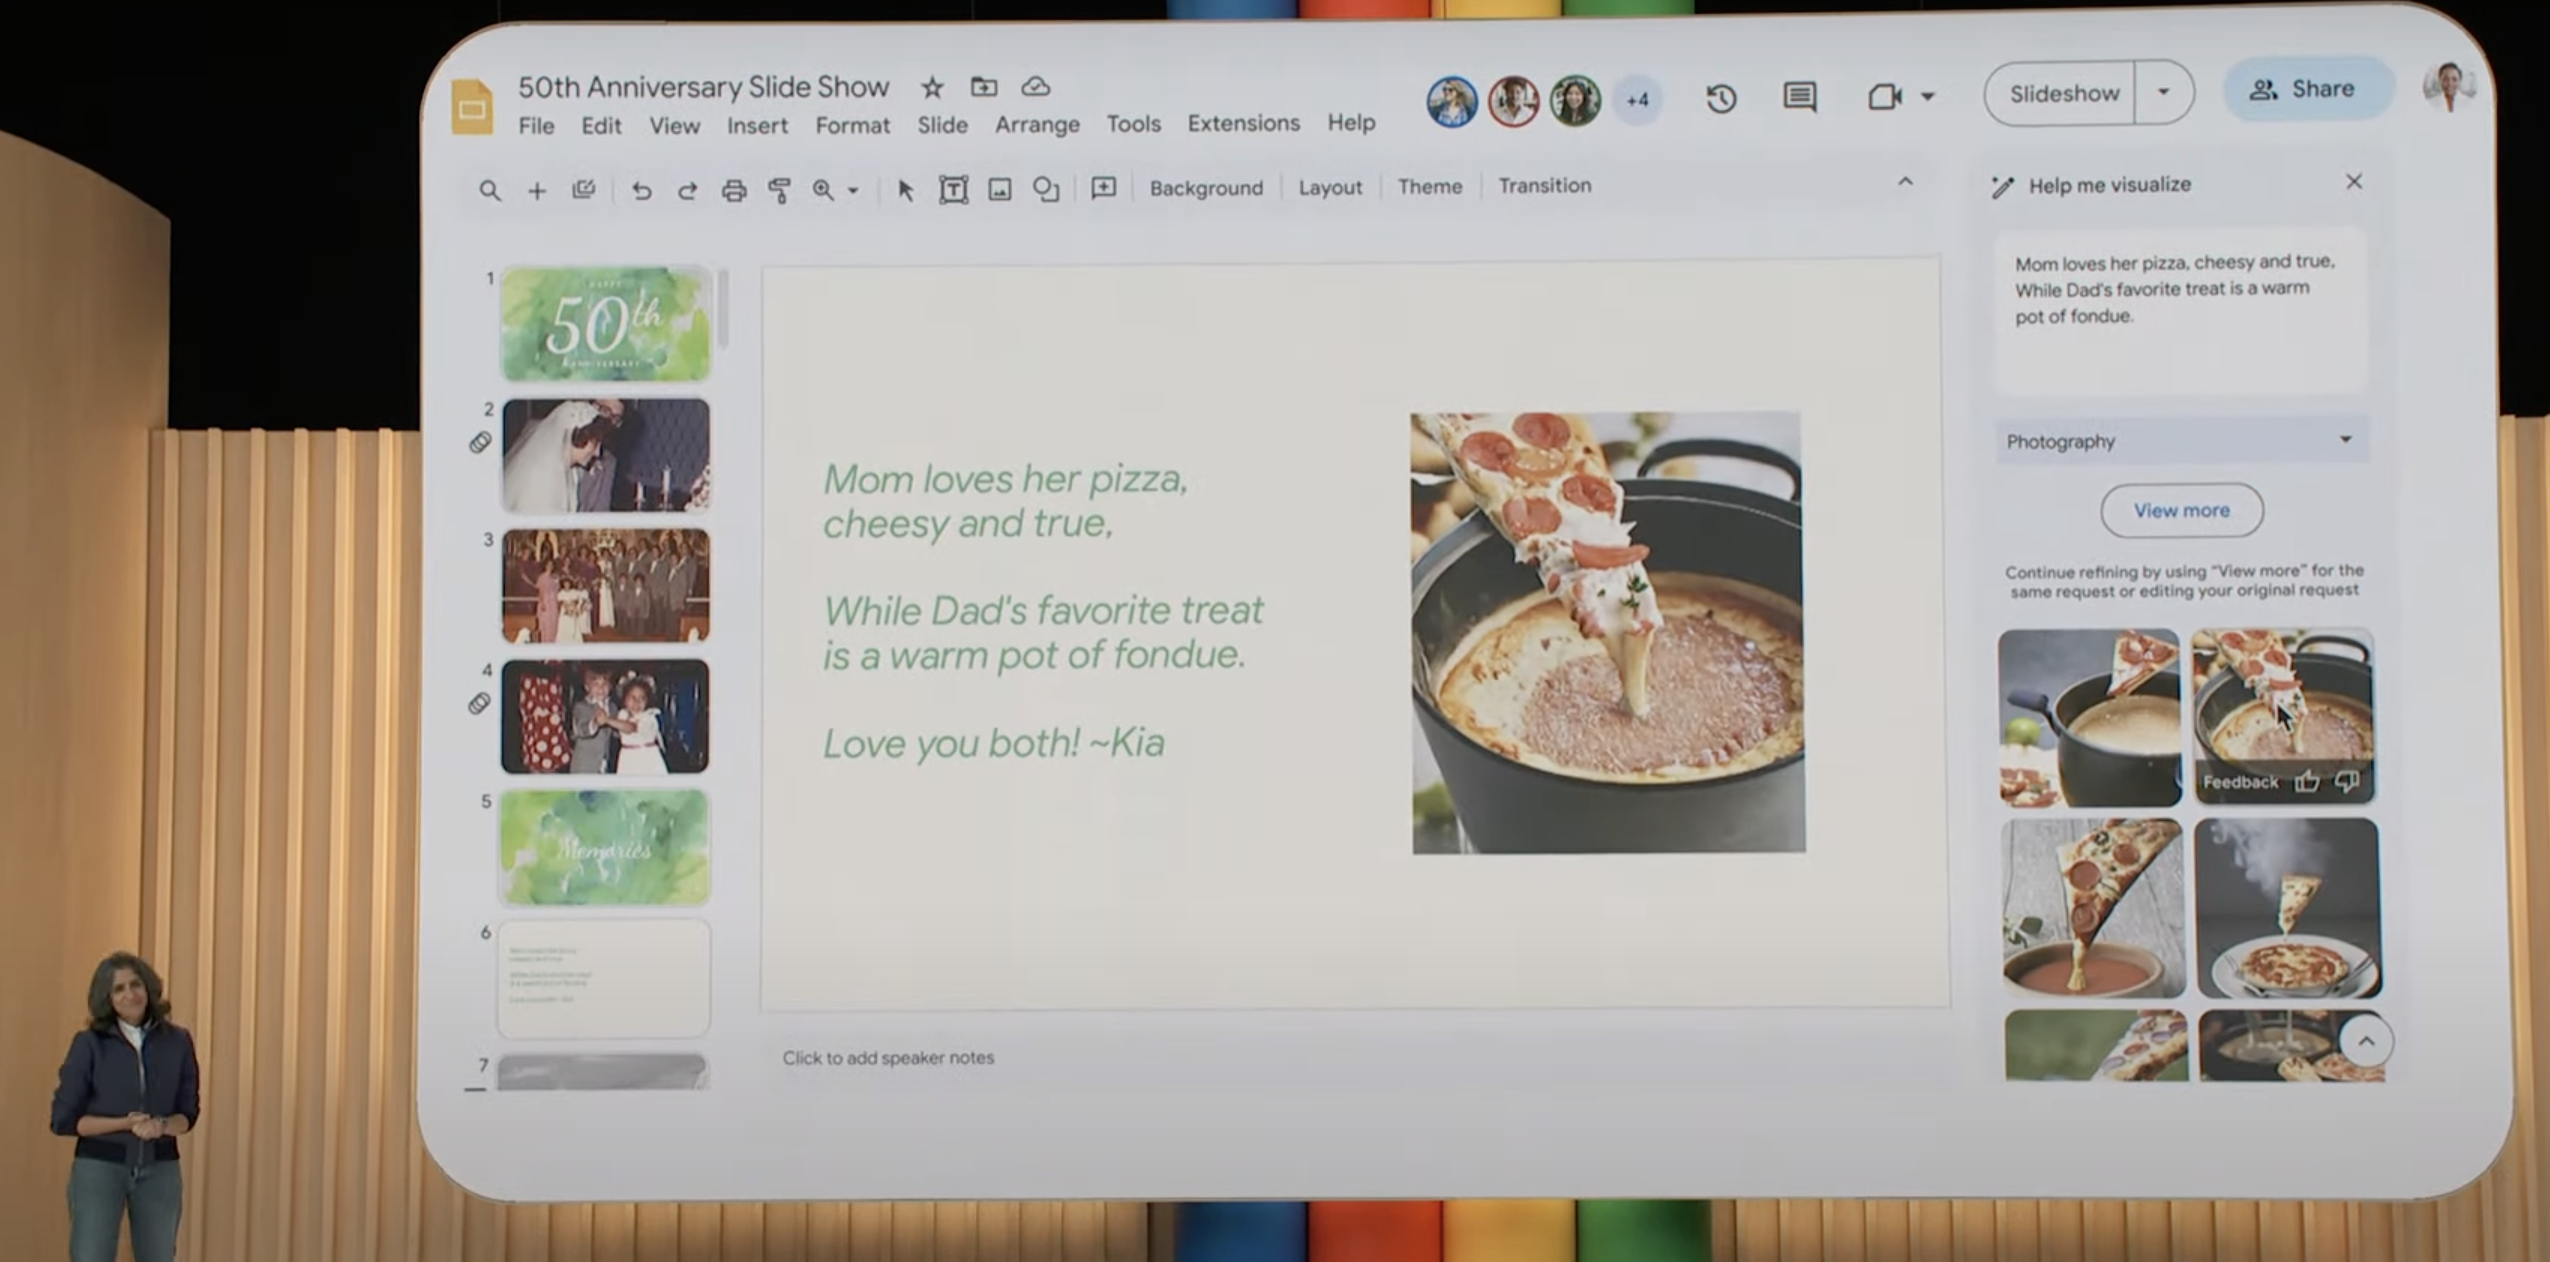The image size is (2550, 1262).
Task: Expand the Slideshow options arrow
Action: 2163,92
